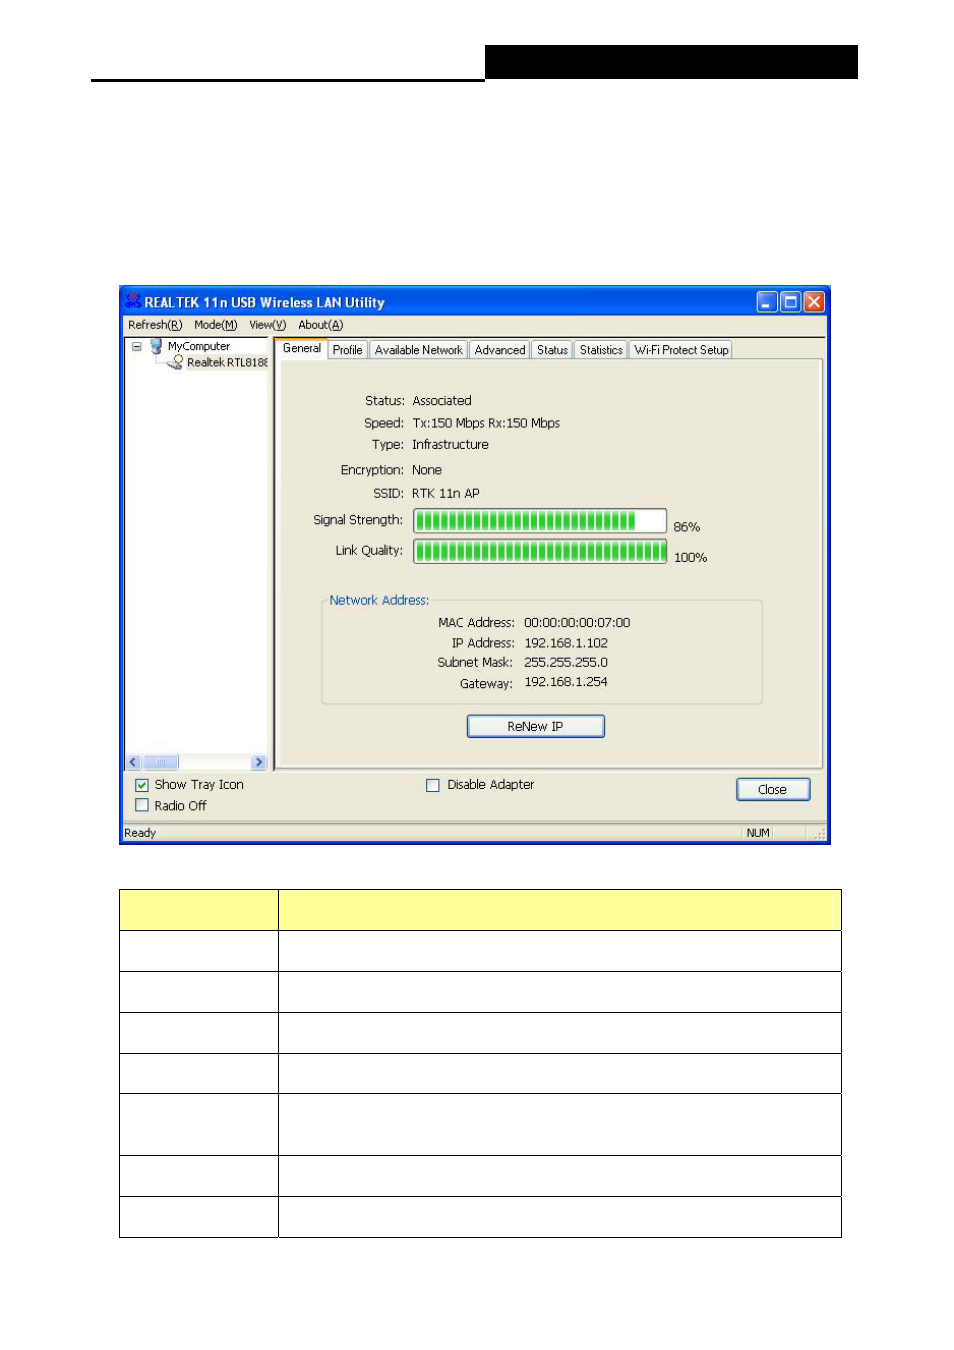Select the MyComputer icon in tree
Screen dimensions: 954x1350
[x=156, y=346]
